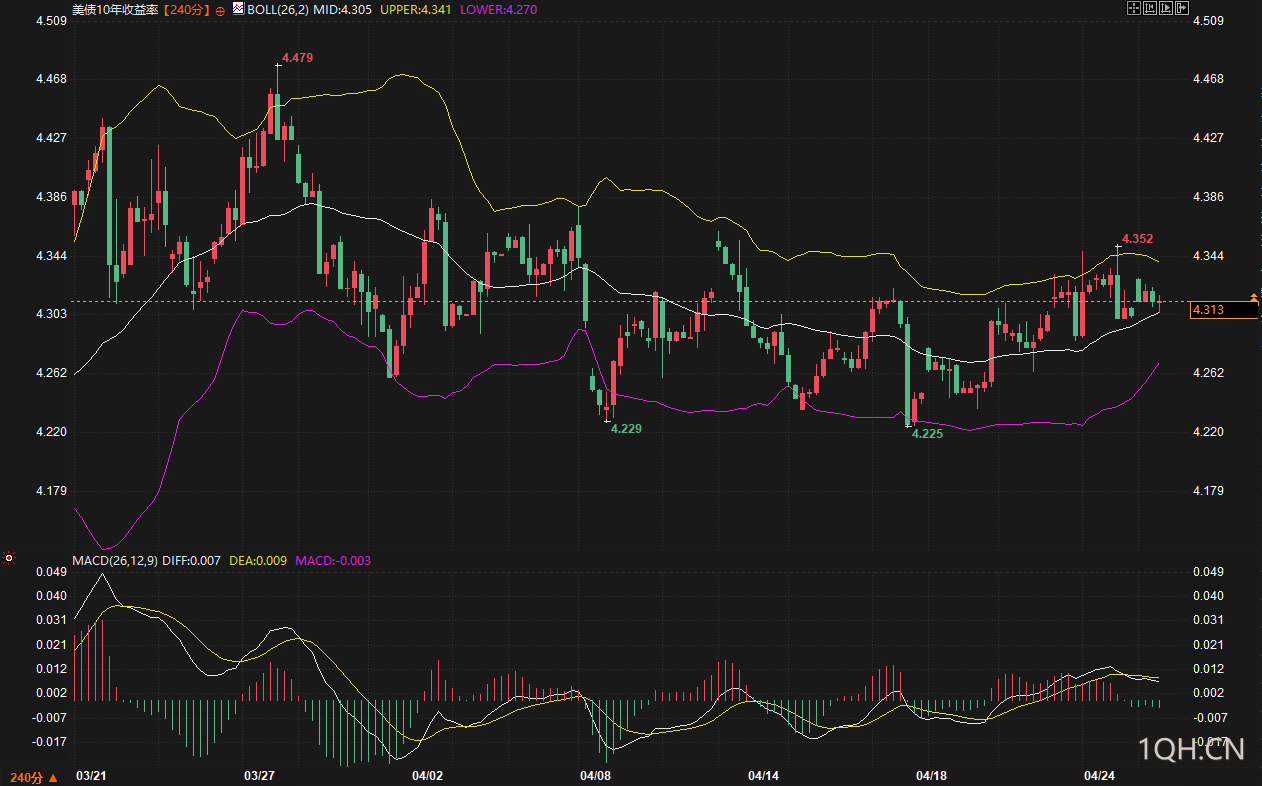Click the 4.479 high price marker
The width and height of the screenshot is (1262, 786).
[x=297, y=58]
